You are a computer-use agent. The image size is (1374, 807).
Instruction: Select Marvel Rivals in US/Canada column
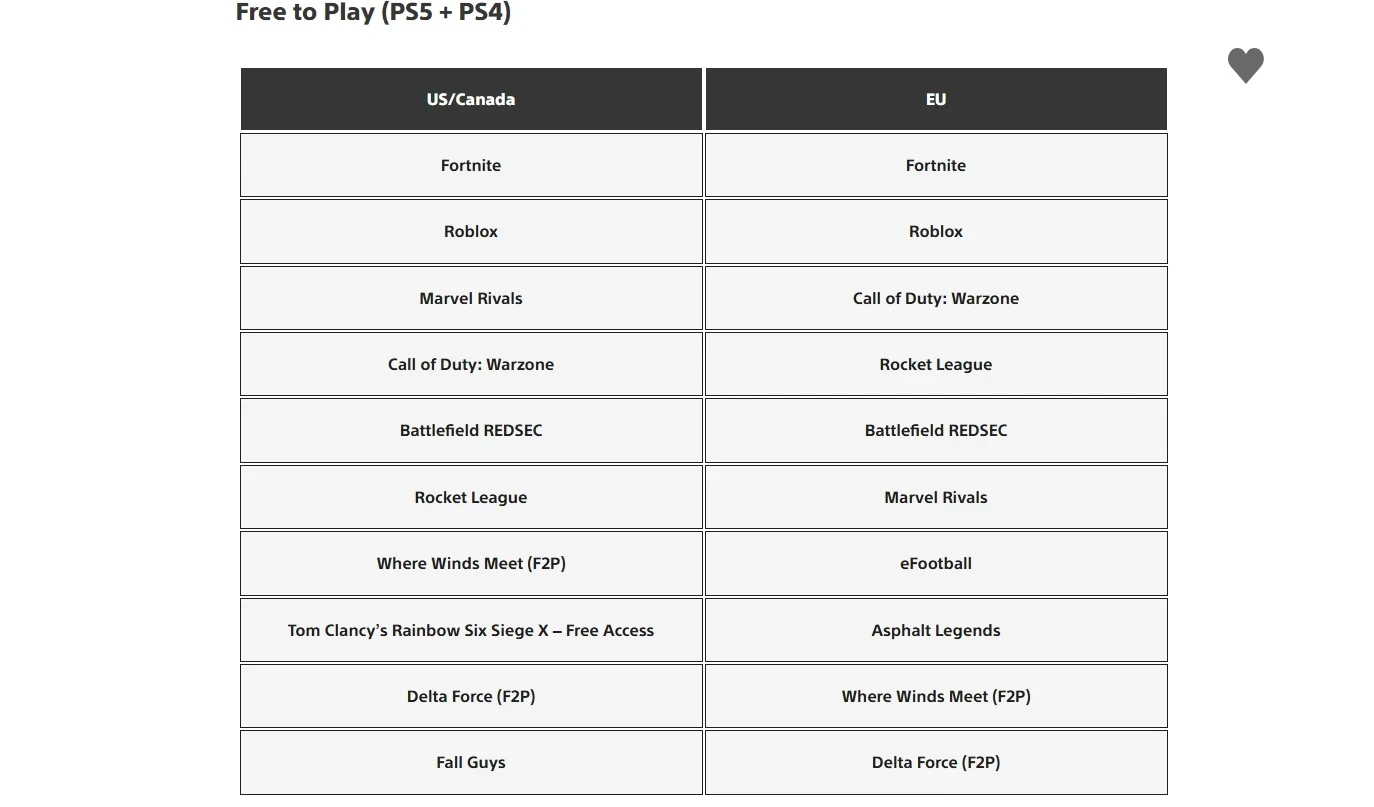(x=471, y=298)
